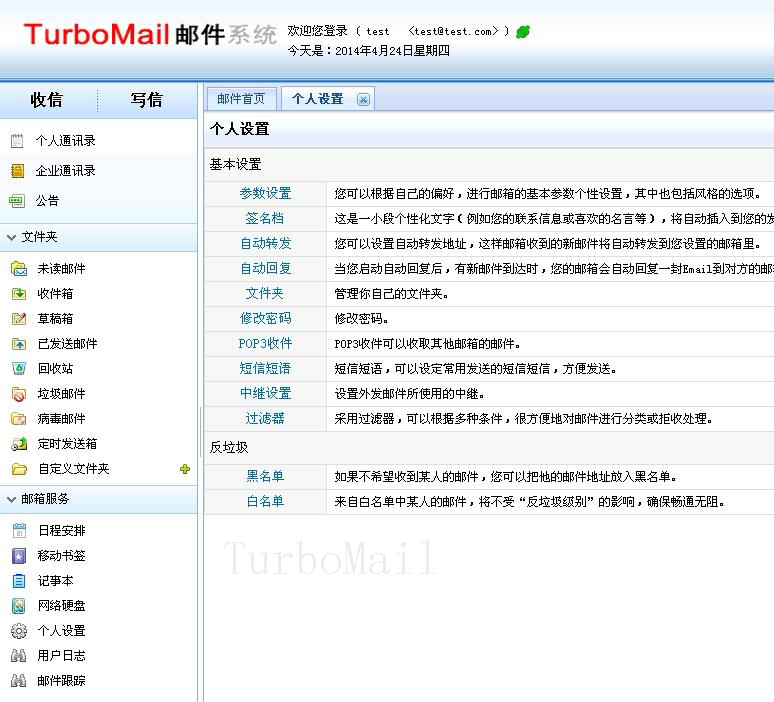Select 邮件跟踪 service label

pos(62,681)
